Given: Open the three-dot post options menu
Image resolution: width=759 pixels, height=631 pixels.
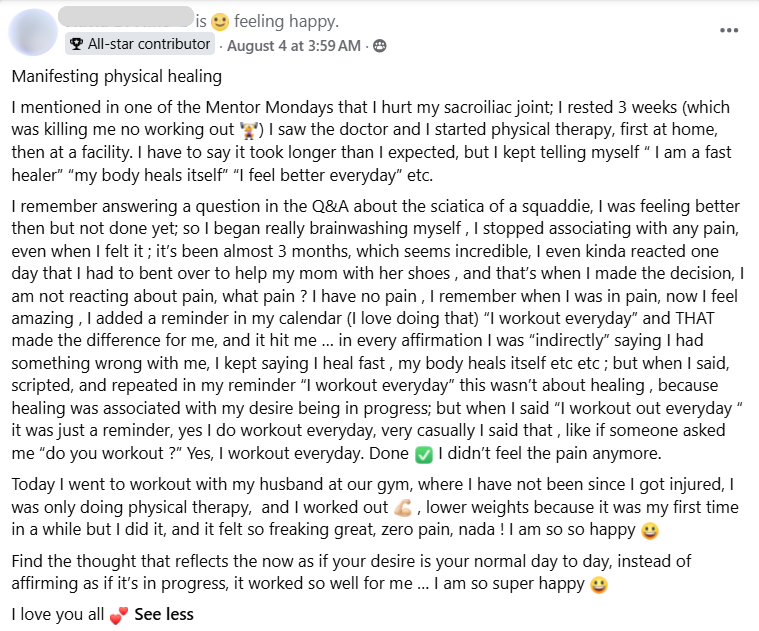Looking at the screenshot, I should click(729, 30).
